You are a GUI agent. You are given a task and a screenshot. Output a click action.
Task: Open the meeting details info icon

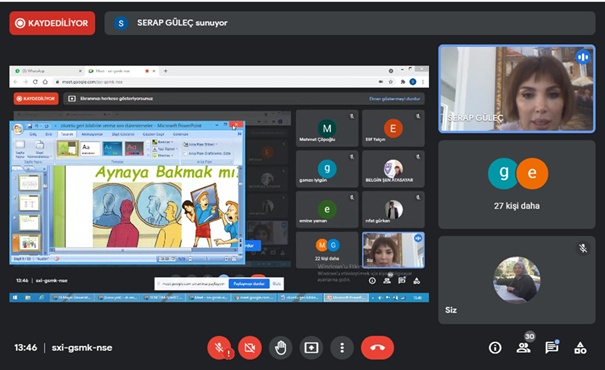tap(495, 348)
